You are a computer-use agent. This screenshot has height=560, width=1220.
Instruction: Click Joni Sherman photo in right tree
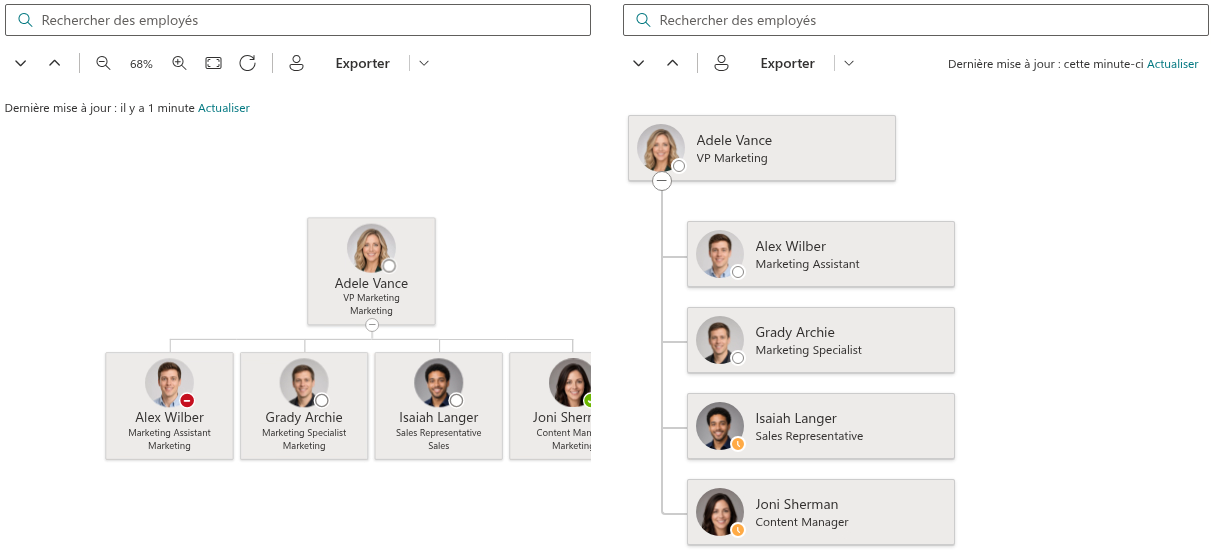point(720,512)
